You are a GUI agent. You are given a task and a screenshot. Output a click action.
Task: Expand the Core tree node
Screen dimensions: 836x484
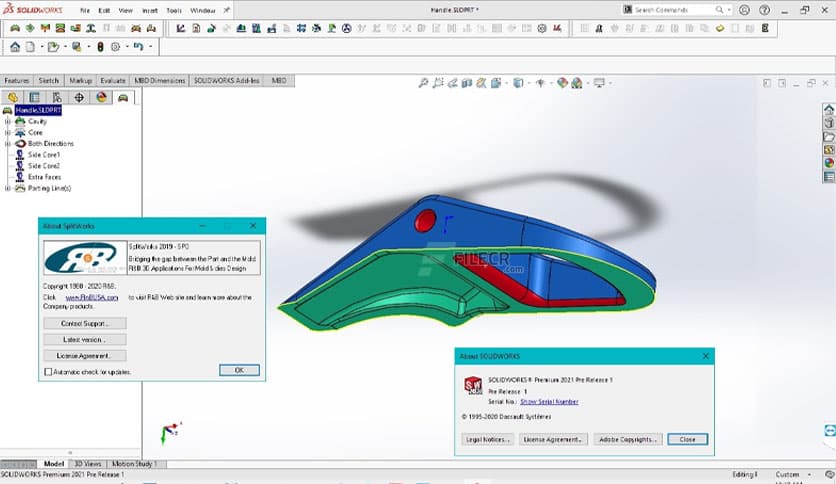coord(7,132)
